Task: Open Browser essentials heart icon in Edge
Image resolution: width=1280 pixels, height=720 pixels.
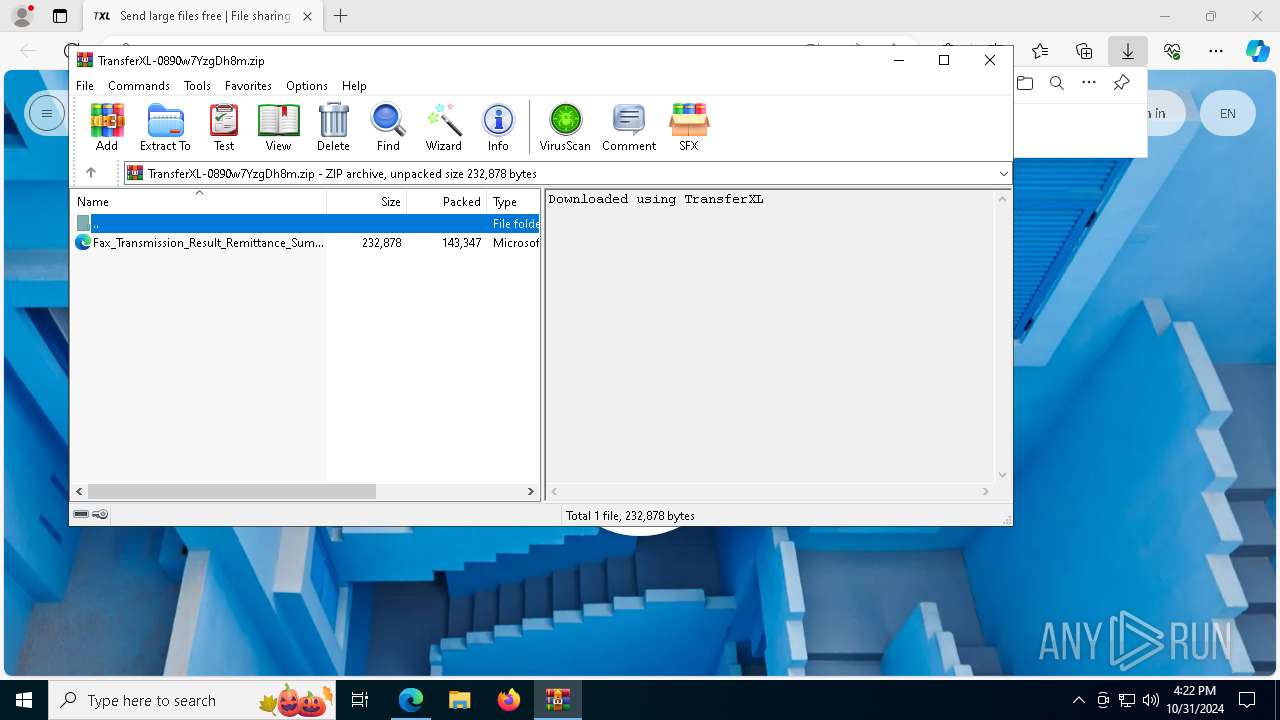Action: coord(1172,51)
